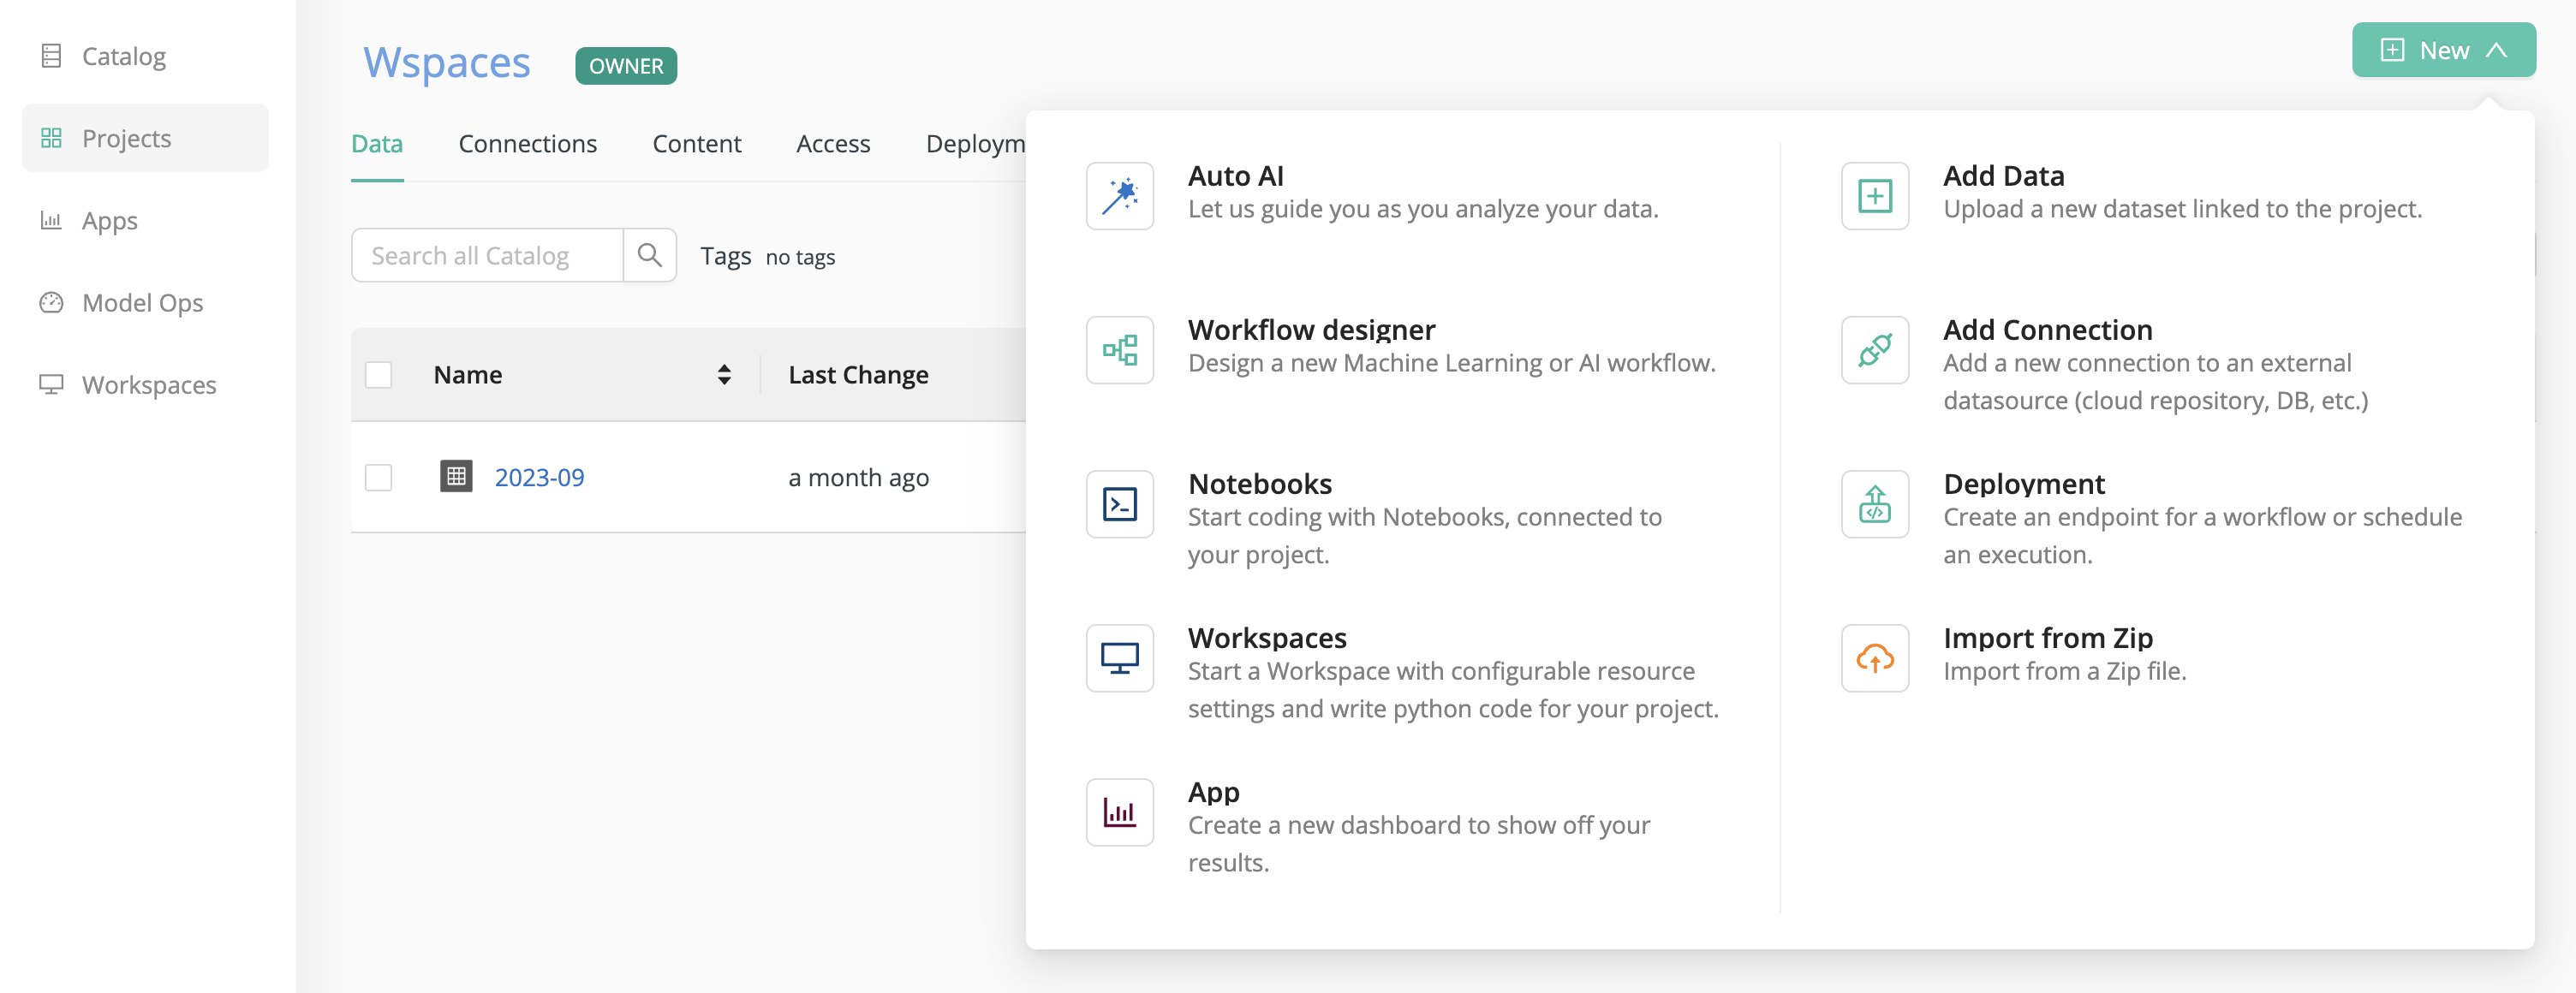This screenshot has height=993, width=2576.
Task: Open Workspaces in the sidebar
Action: [x=145, y=384]
